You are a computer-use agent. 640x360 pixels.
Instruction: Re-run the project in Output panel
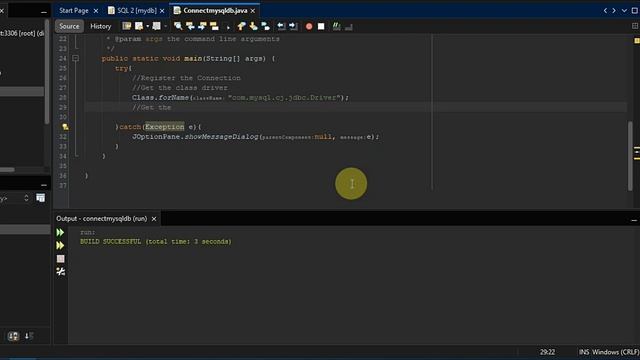coord(60,233)
